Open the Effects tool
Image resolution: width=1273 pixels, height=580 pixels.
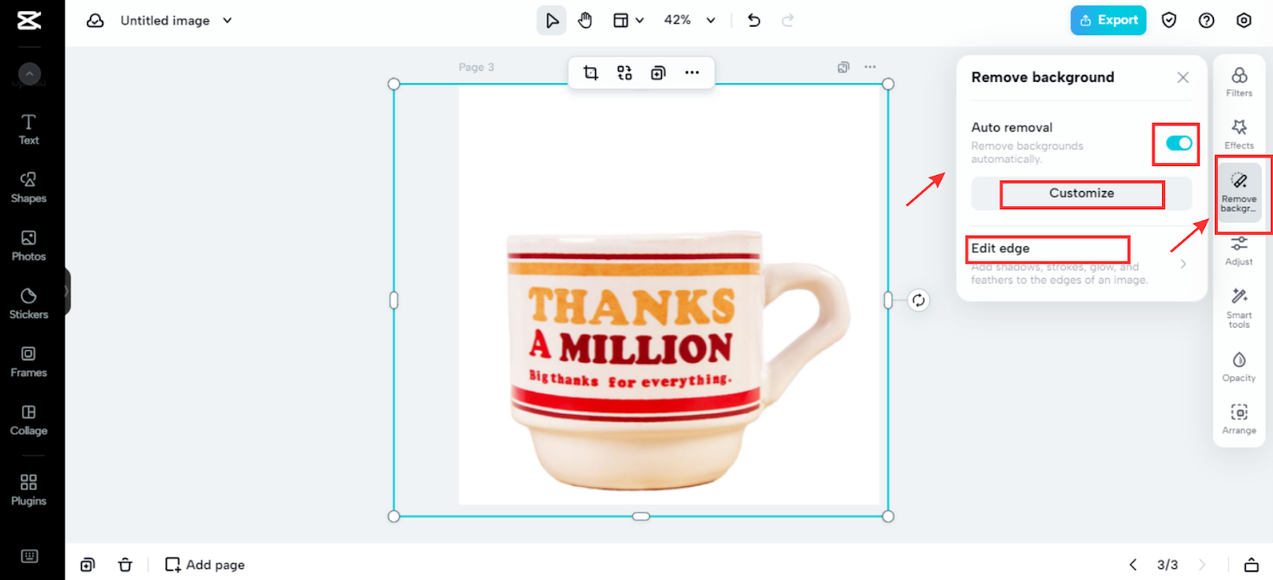[x=1239, y=134]
